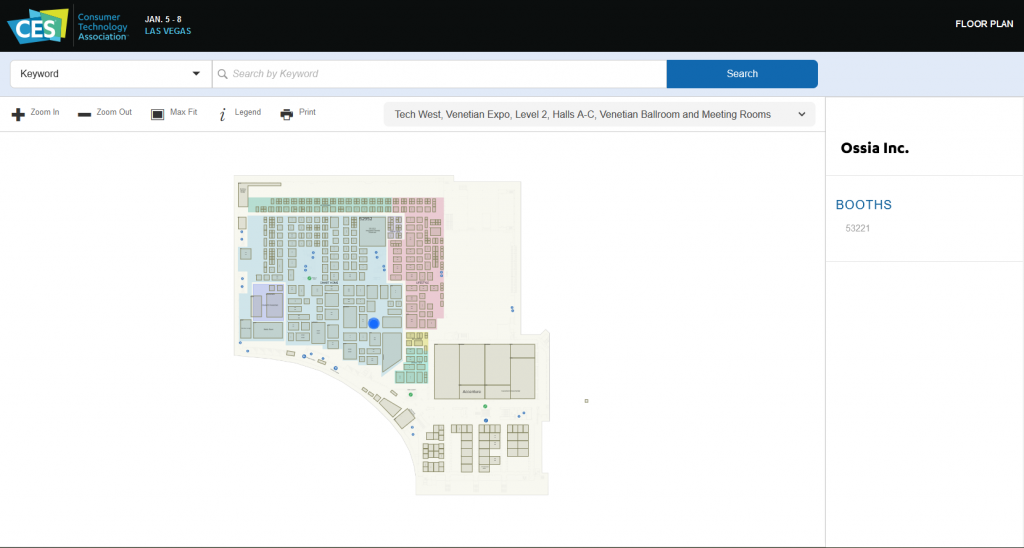The image size is (1024, 548).
Task: Click the Max Fit icon
Action: pos(157,114)
